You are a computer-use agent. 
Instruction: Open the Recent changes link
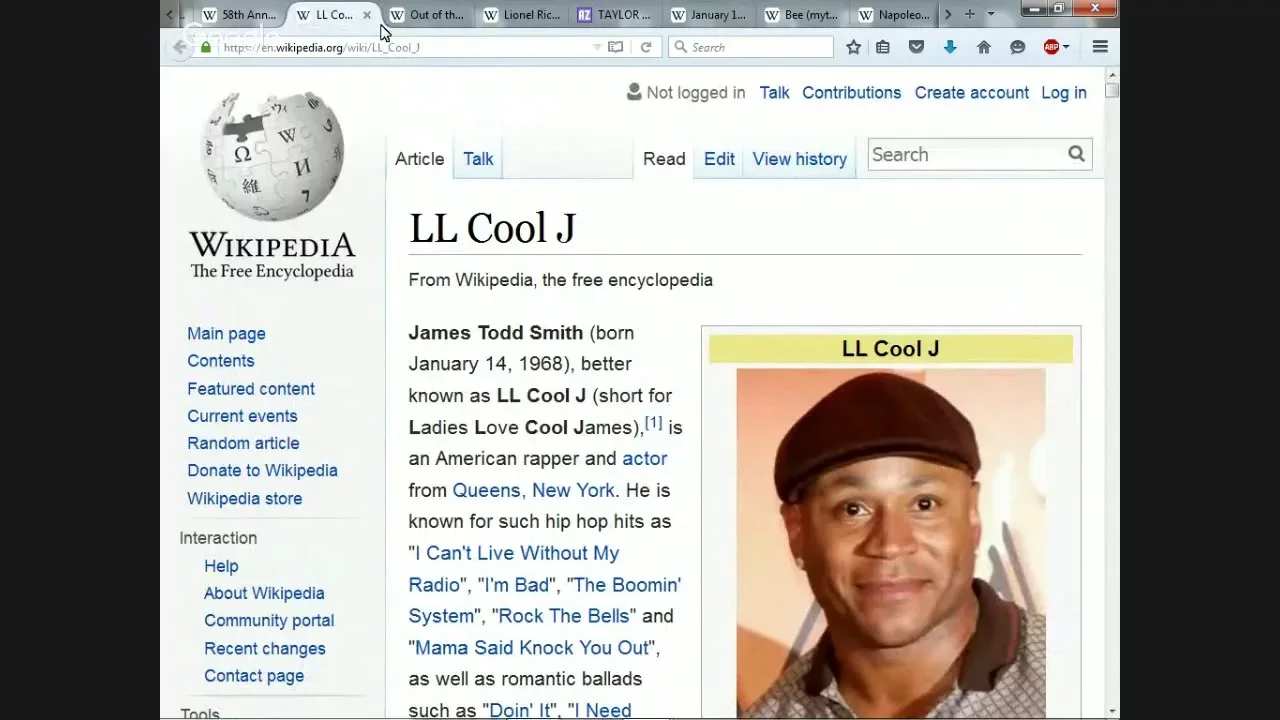[x=264, y=649]
